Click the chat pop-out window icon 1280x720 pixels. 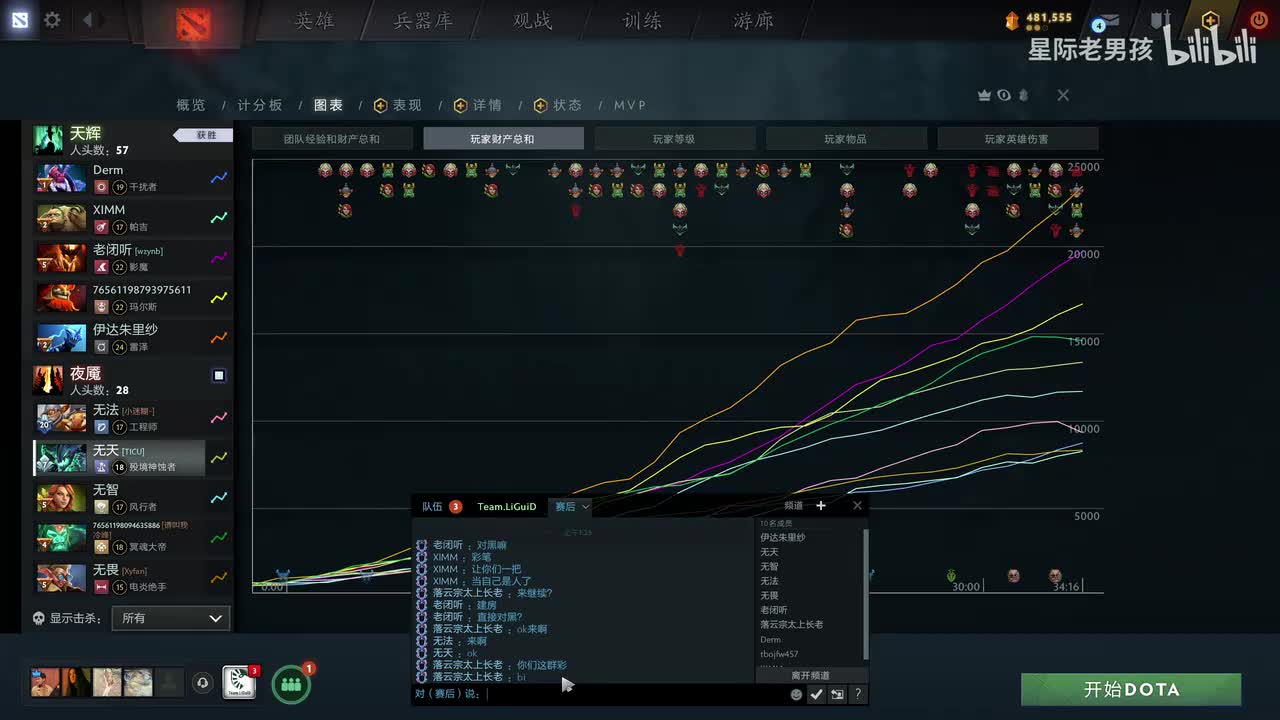[837, 694]
